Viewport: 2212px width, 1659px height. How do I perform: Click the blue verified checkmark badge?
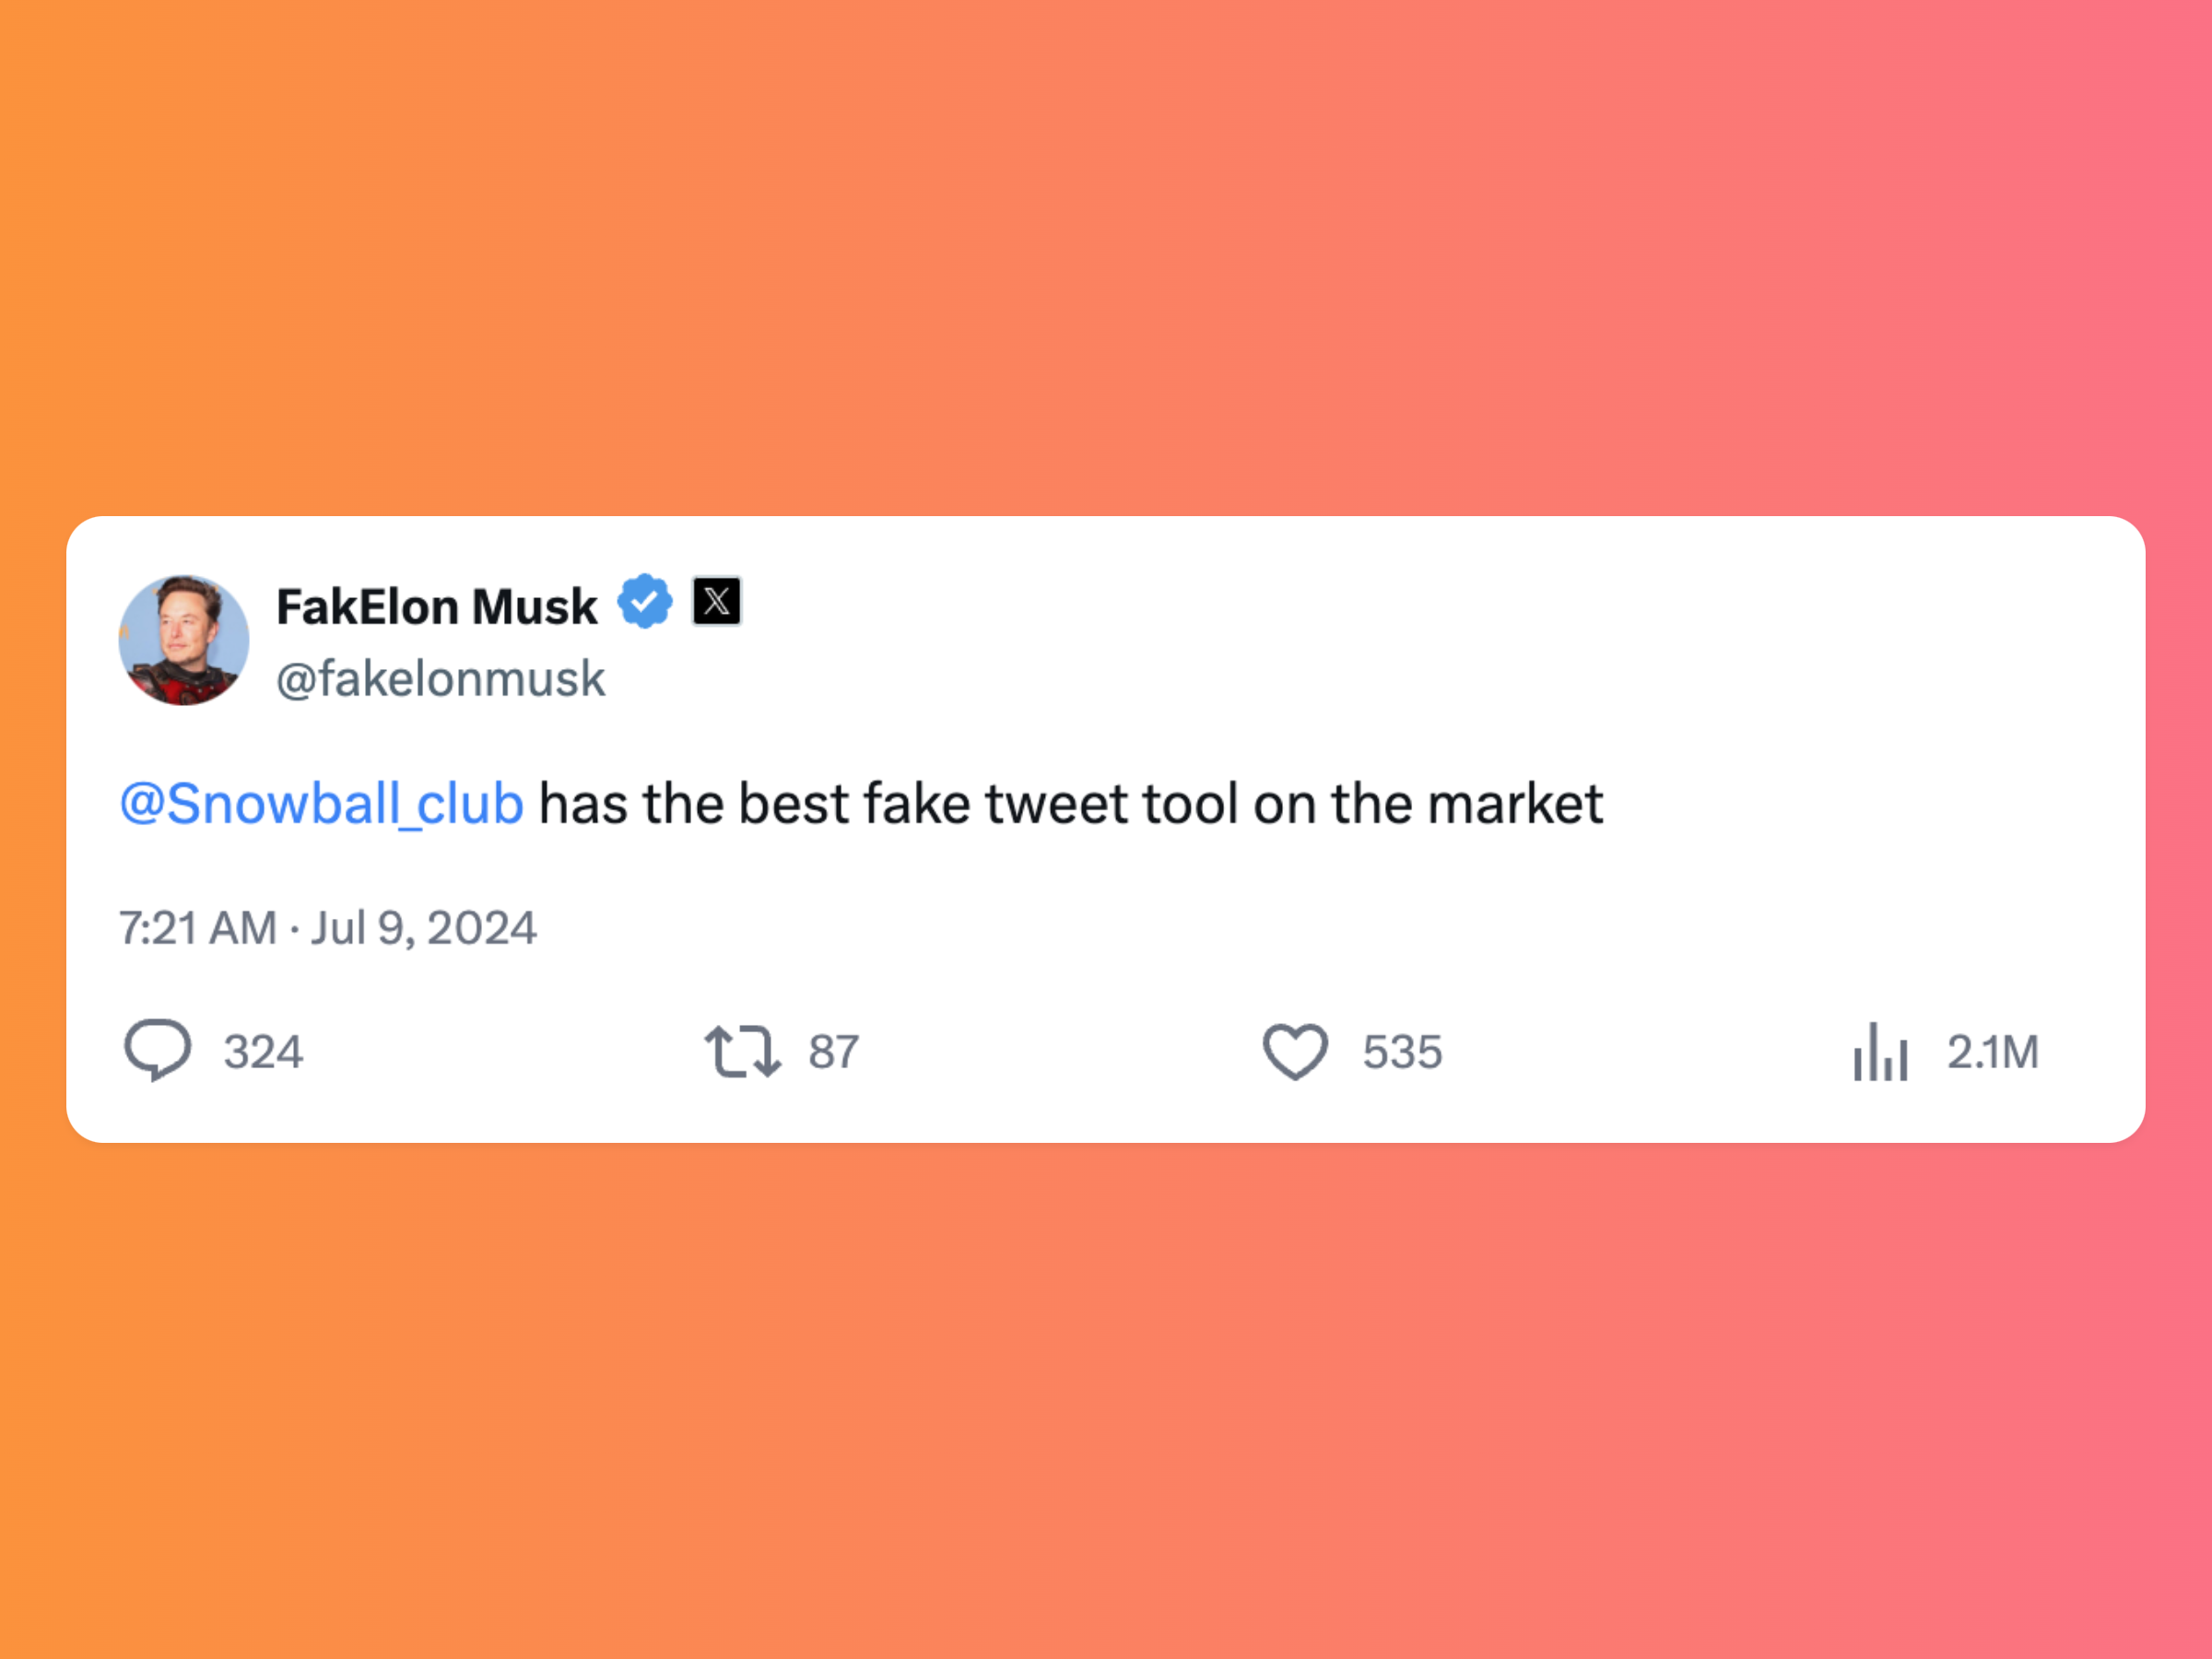[645, 601]
